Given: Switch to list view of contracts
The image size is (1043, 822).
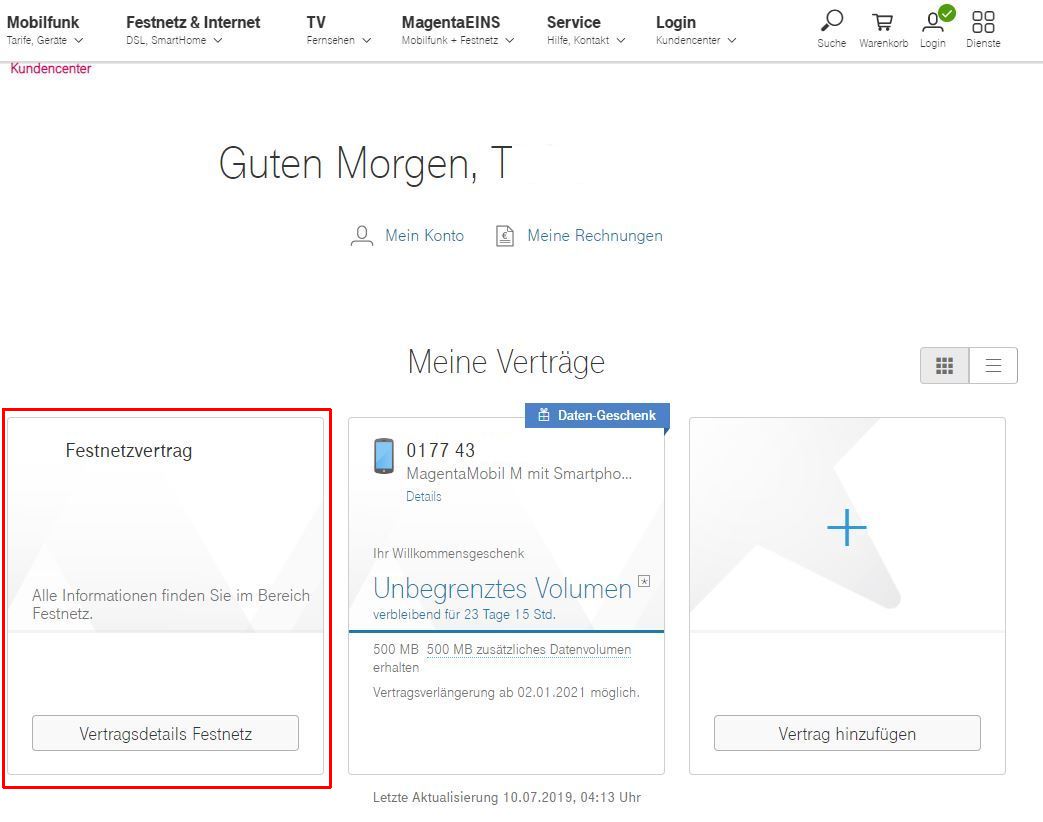Looking at the screenshot, I should [x=993, y=365].
